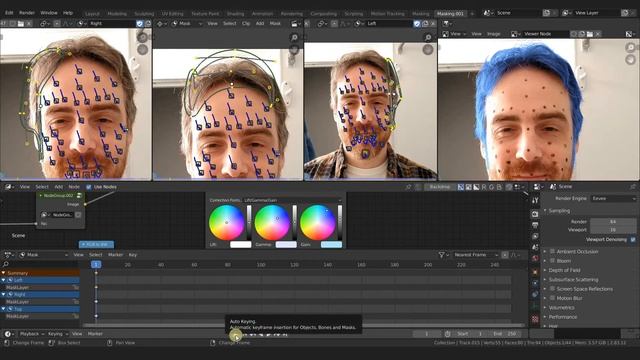
Task: Click the Gain color swatch
Action: (331, 244)
